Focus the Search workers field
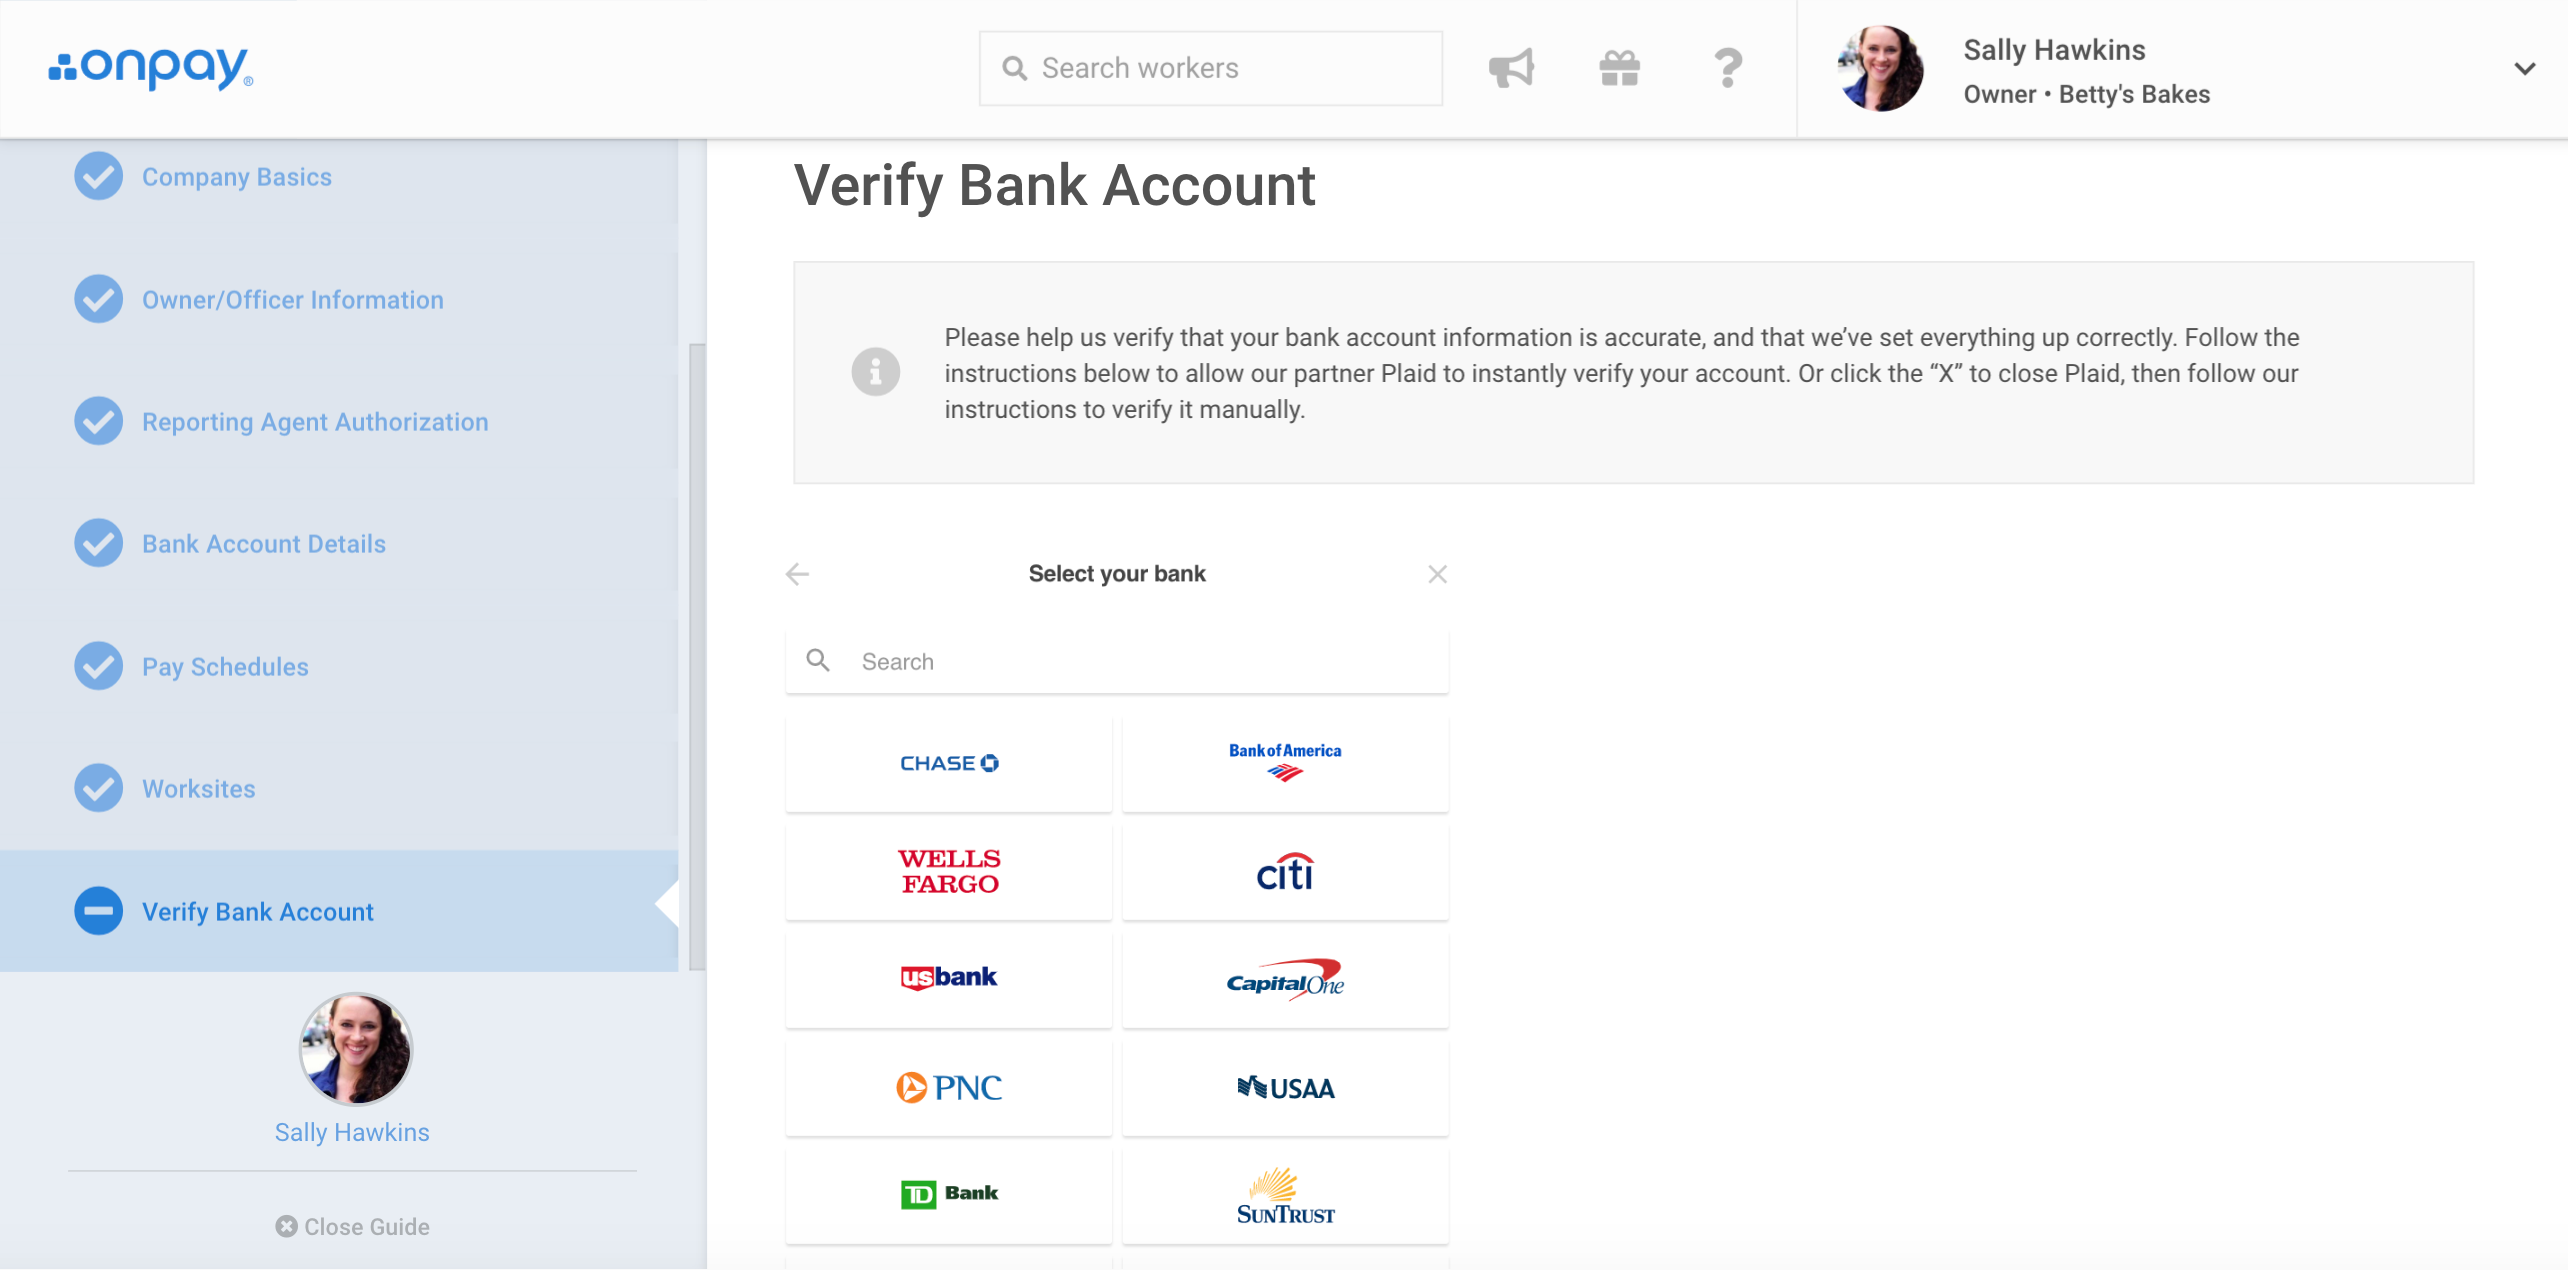The width and height of the screenshot is (2568, 1270). click(x=1210, y=68)
